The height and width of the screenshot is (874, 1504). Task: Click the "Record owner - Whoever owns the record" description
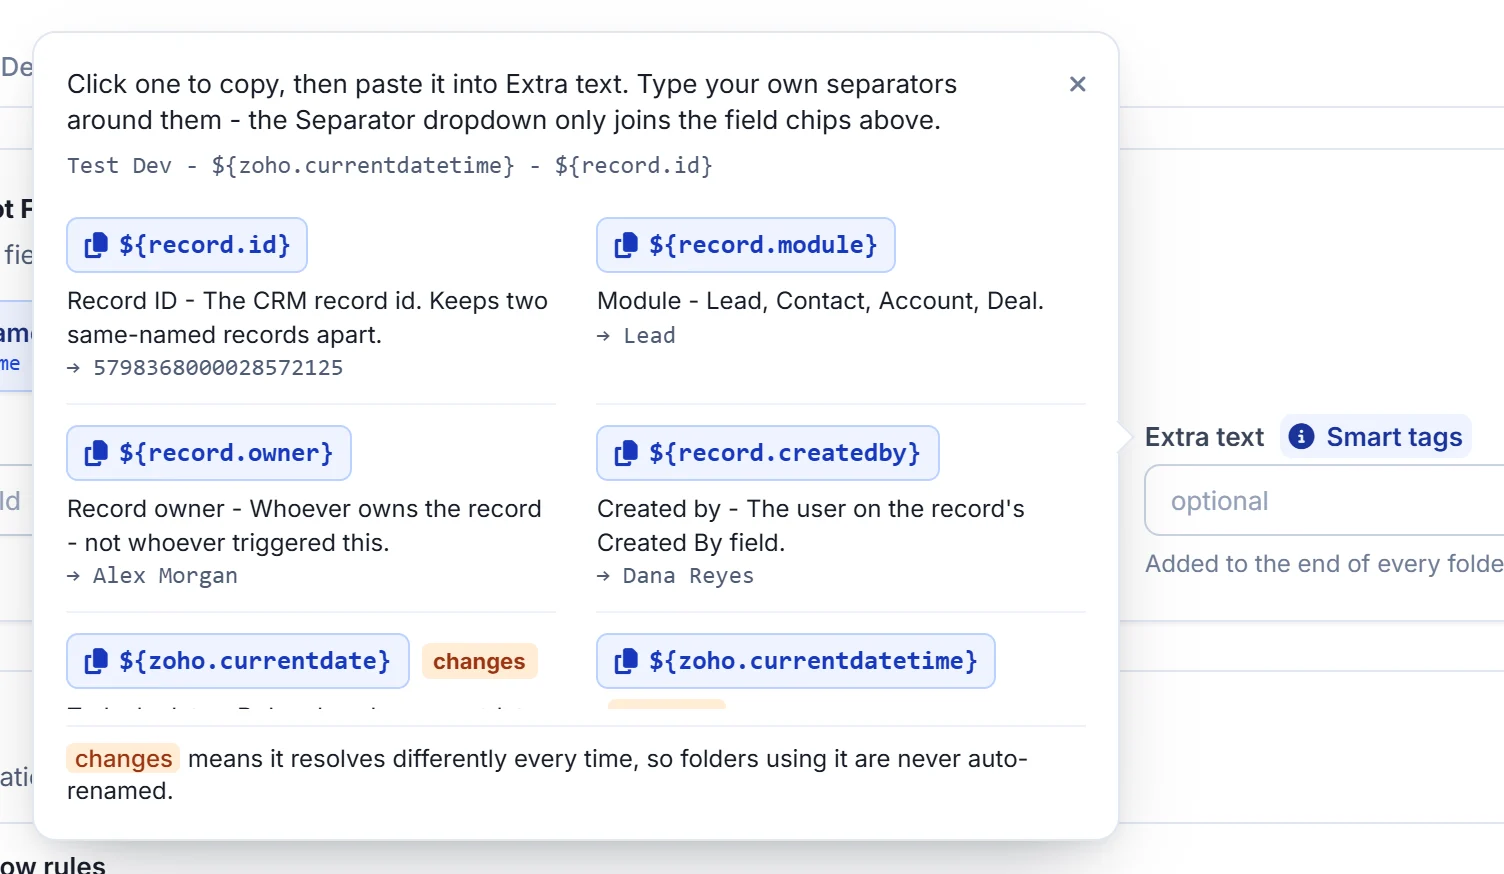[x=304, y=526]
